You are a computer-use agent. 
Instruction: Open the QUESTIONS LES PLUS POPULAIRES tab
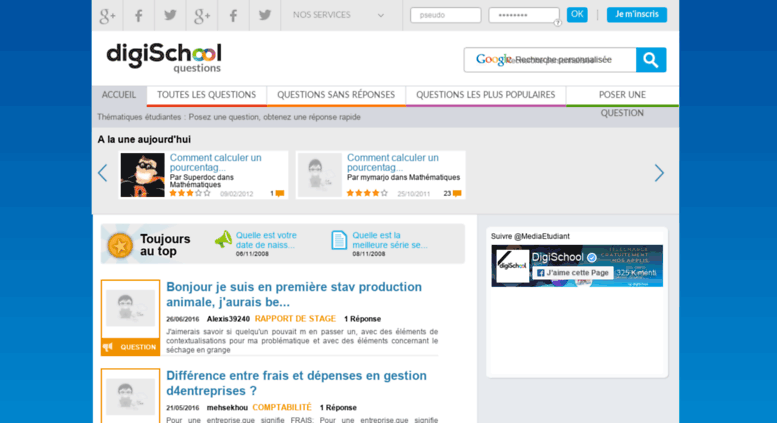(486, 95)
